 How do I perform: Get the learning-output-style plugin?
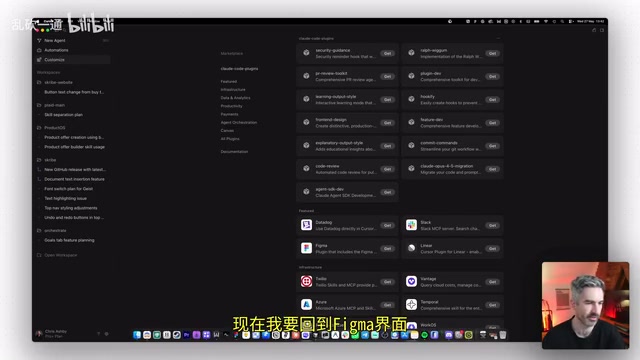(x=387, y=100)
